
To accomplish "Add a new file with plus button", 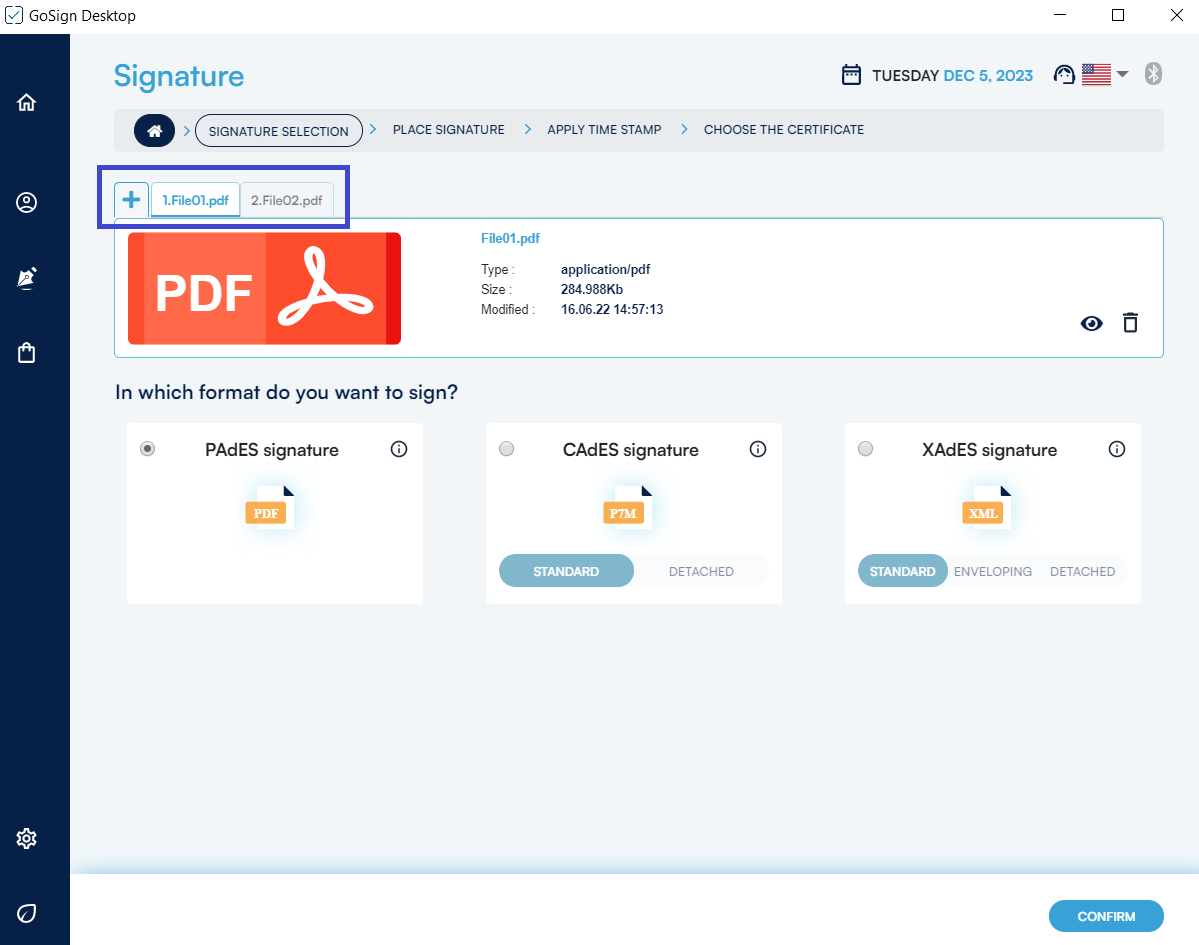I will (131, 199).
